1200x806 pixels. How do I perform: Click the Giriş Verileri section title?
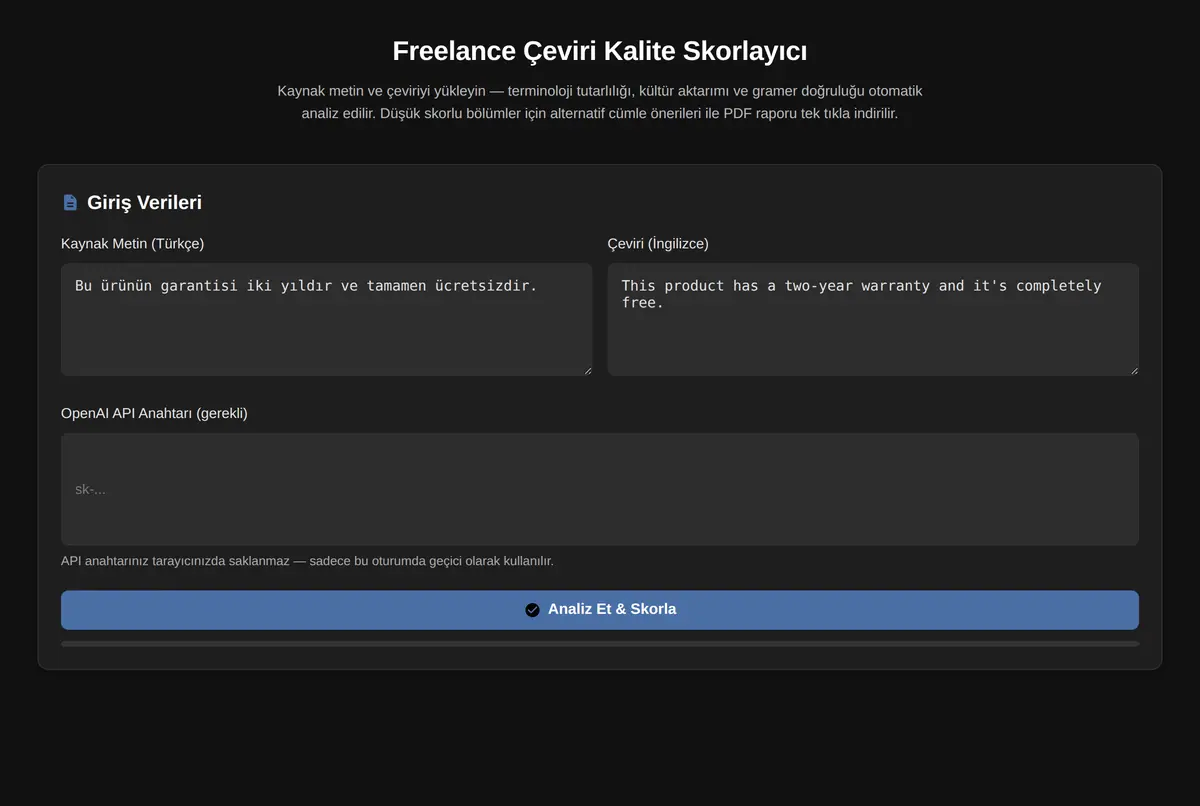point(145,203)
